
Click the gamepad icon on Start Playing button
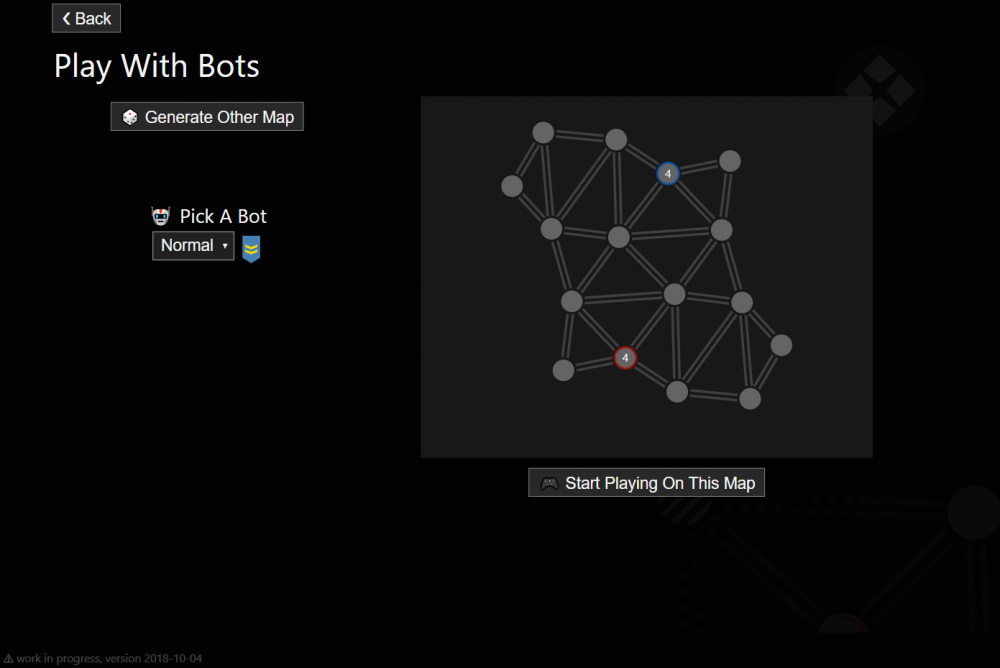coord(549,483)
